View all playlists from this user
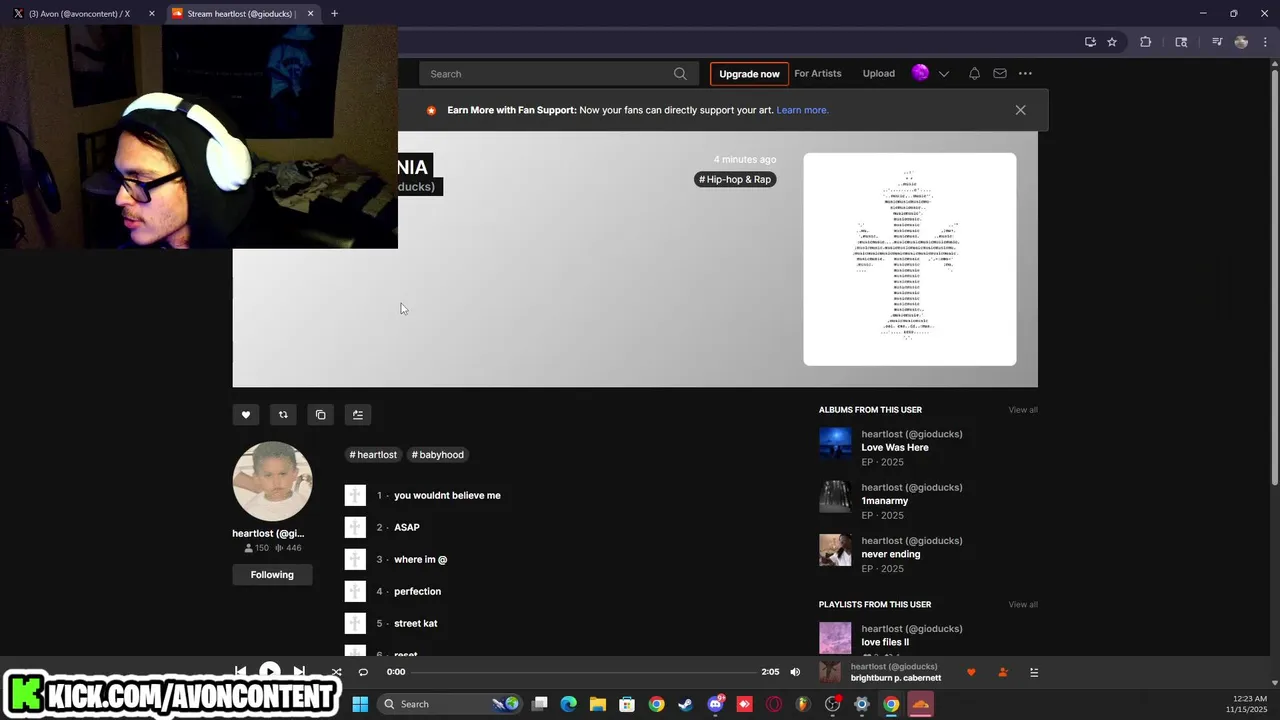 click(1023, 605)
